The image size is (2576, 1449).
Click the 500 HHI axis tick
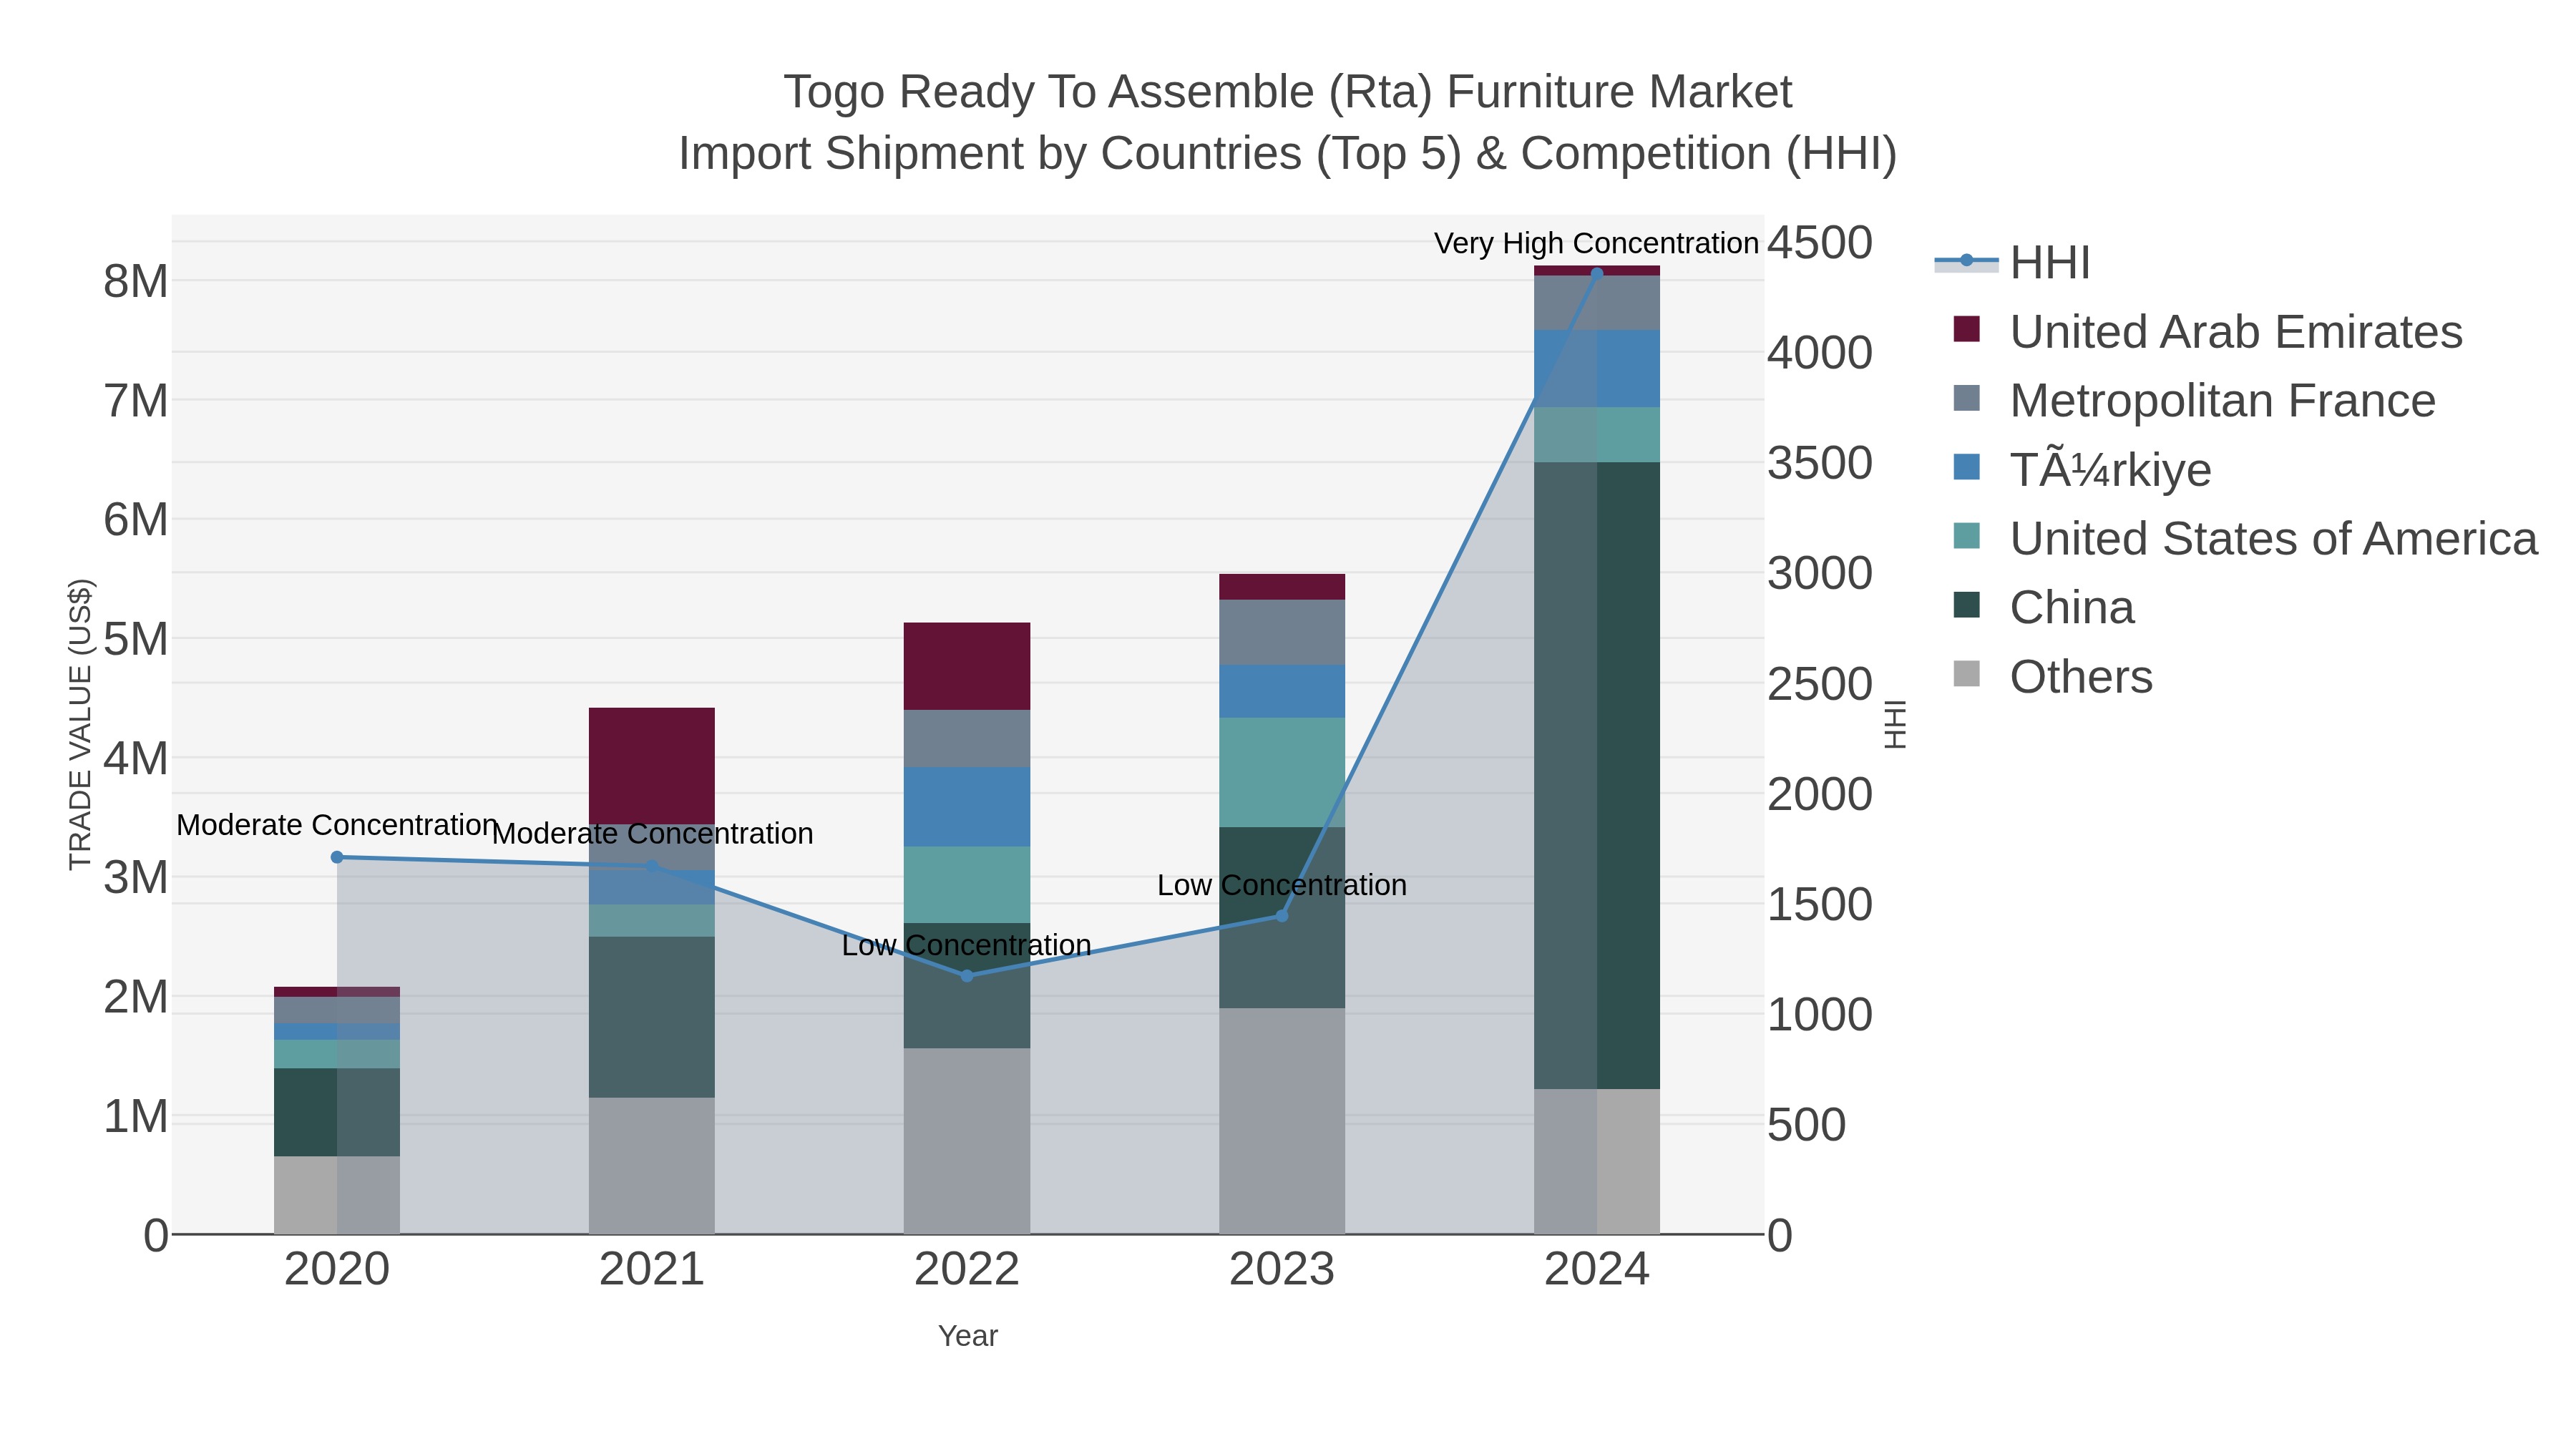(1807, 1124)
